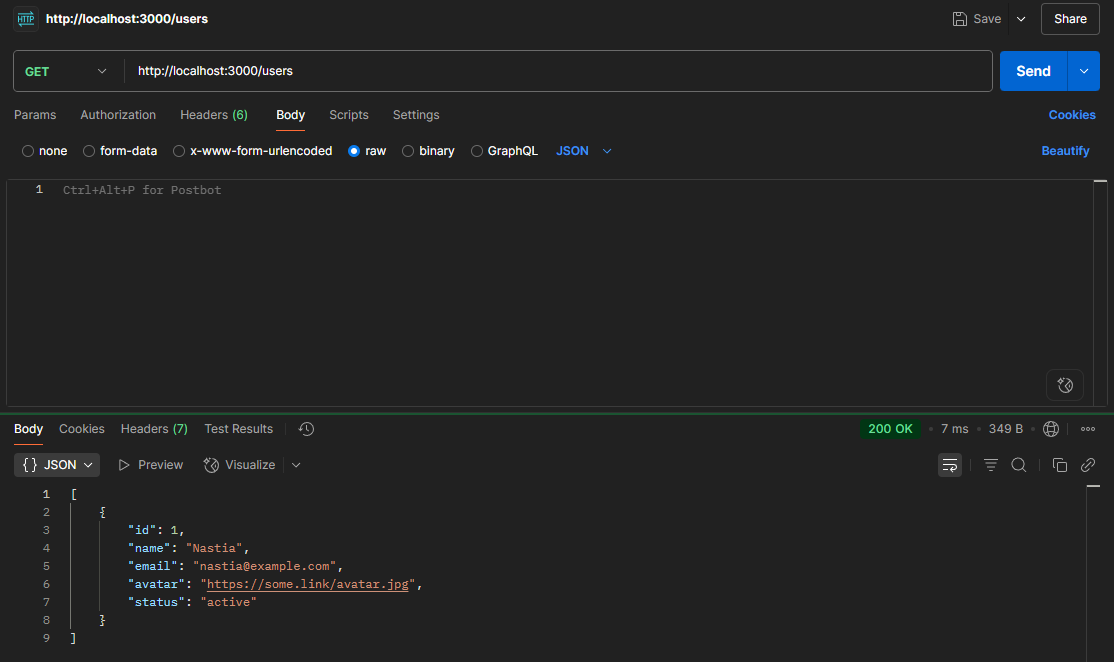The height and width of the screenshot is (662, 1114).
Task: Open the Test Results tab
Action: 238,429
